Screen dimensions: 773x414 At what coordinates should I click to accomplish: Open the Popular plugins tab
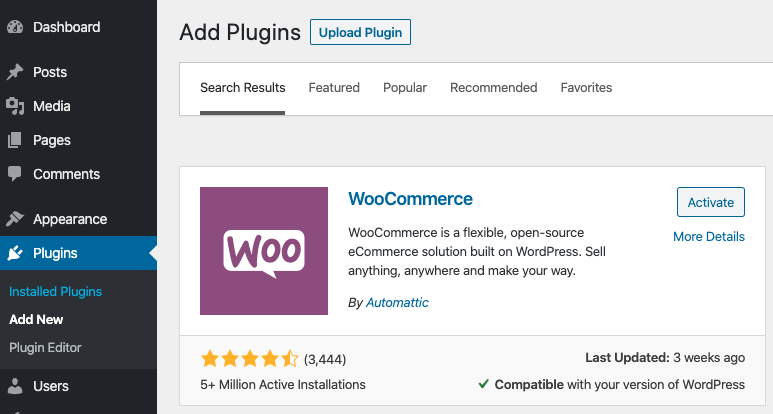(405, 88)
